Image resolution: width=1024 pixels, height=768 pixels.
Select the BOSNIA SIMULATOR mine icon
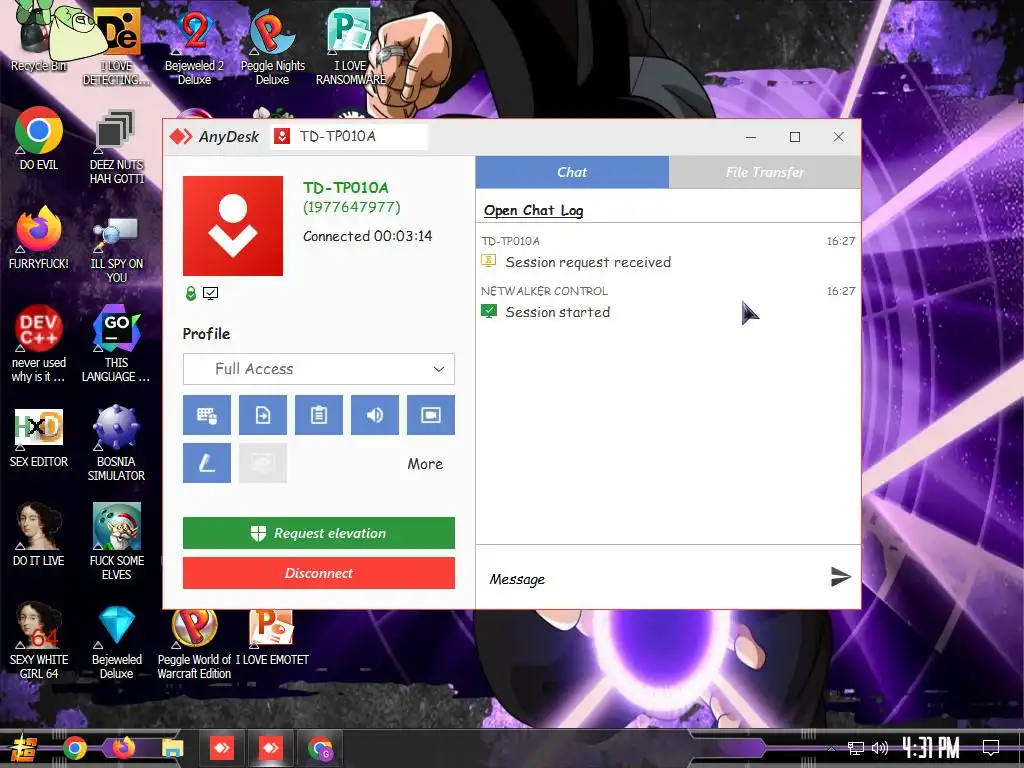pos(116,443)
